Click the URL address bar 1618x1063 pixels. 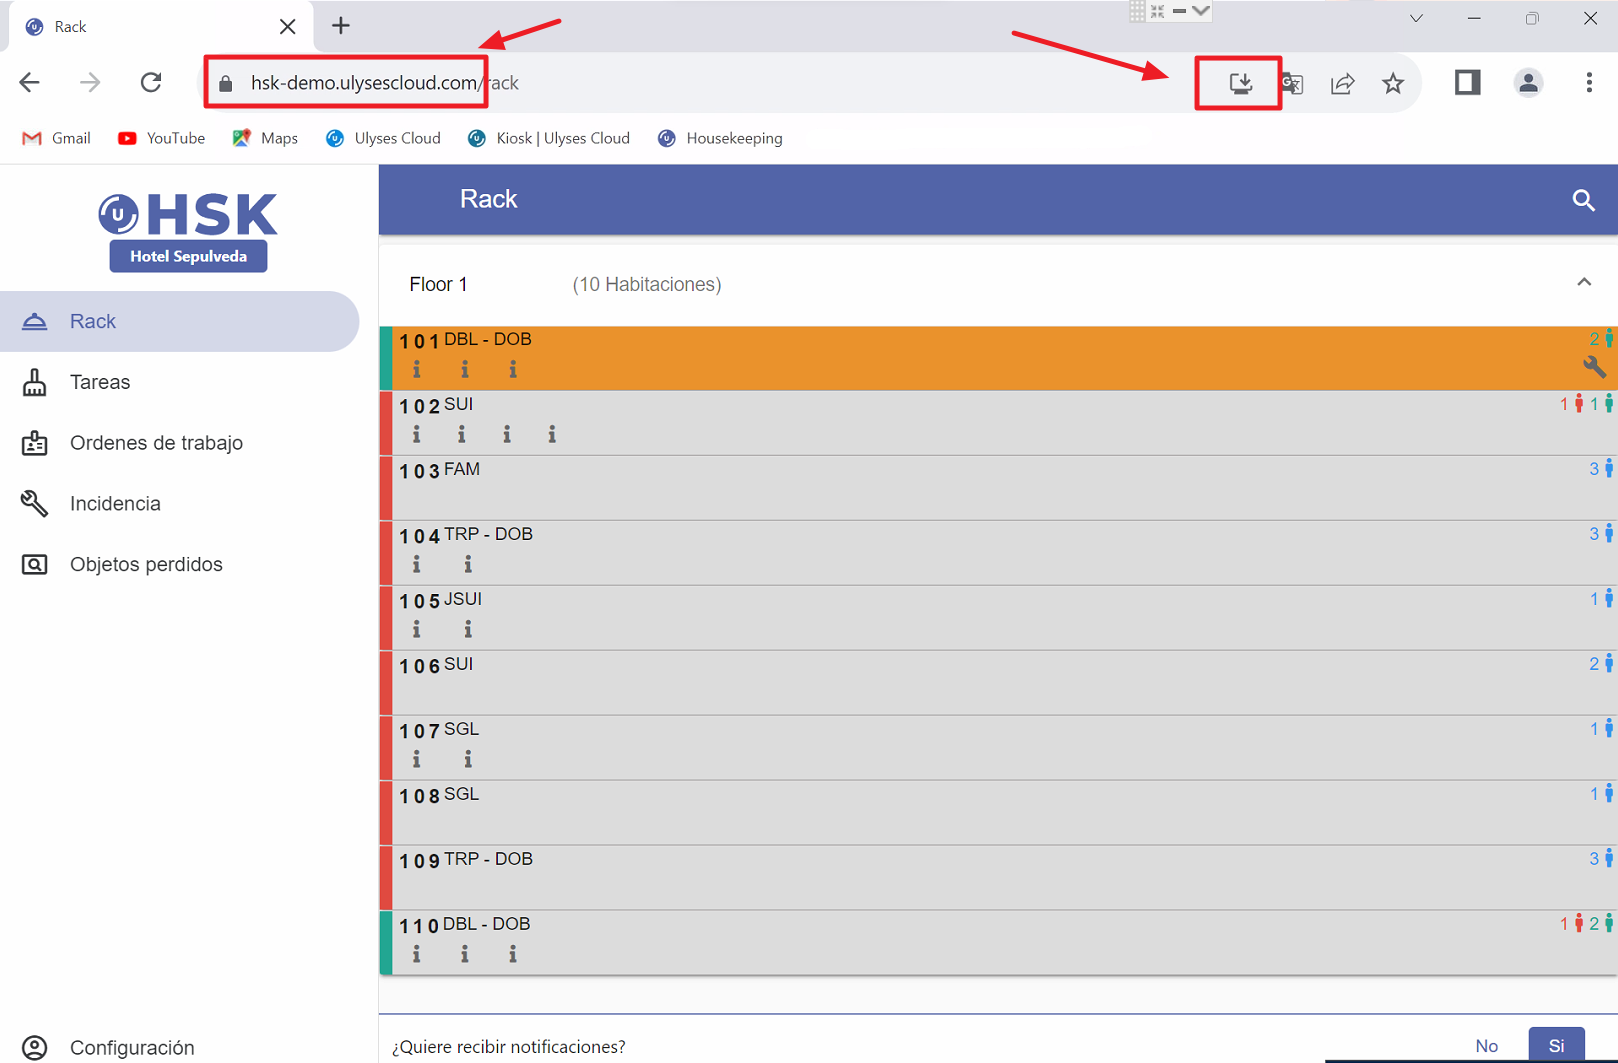click(x=700, y=83)
